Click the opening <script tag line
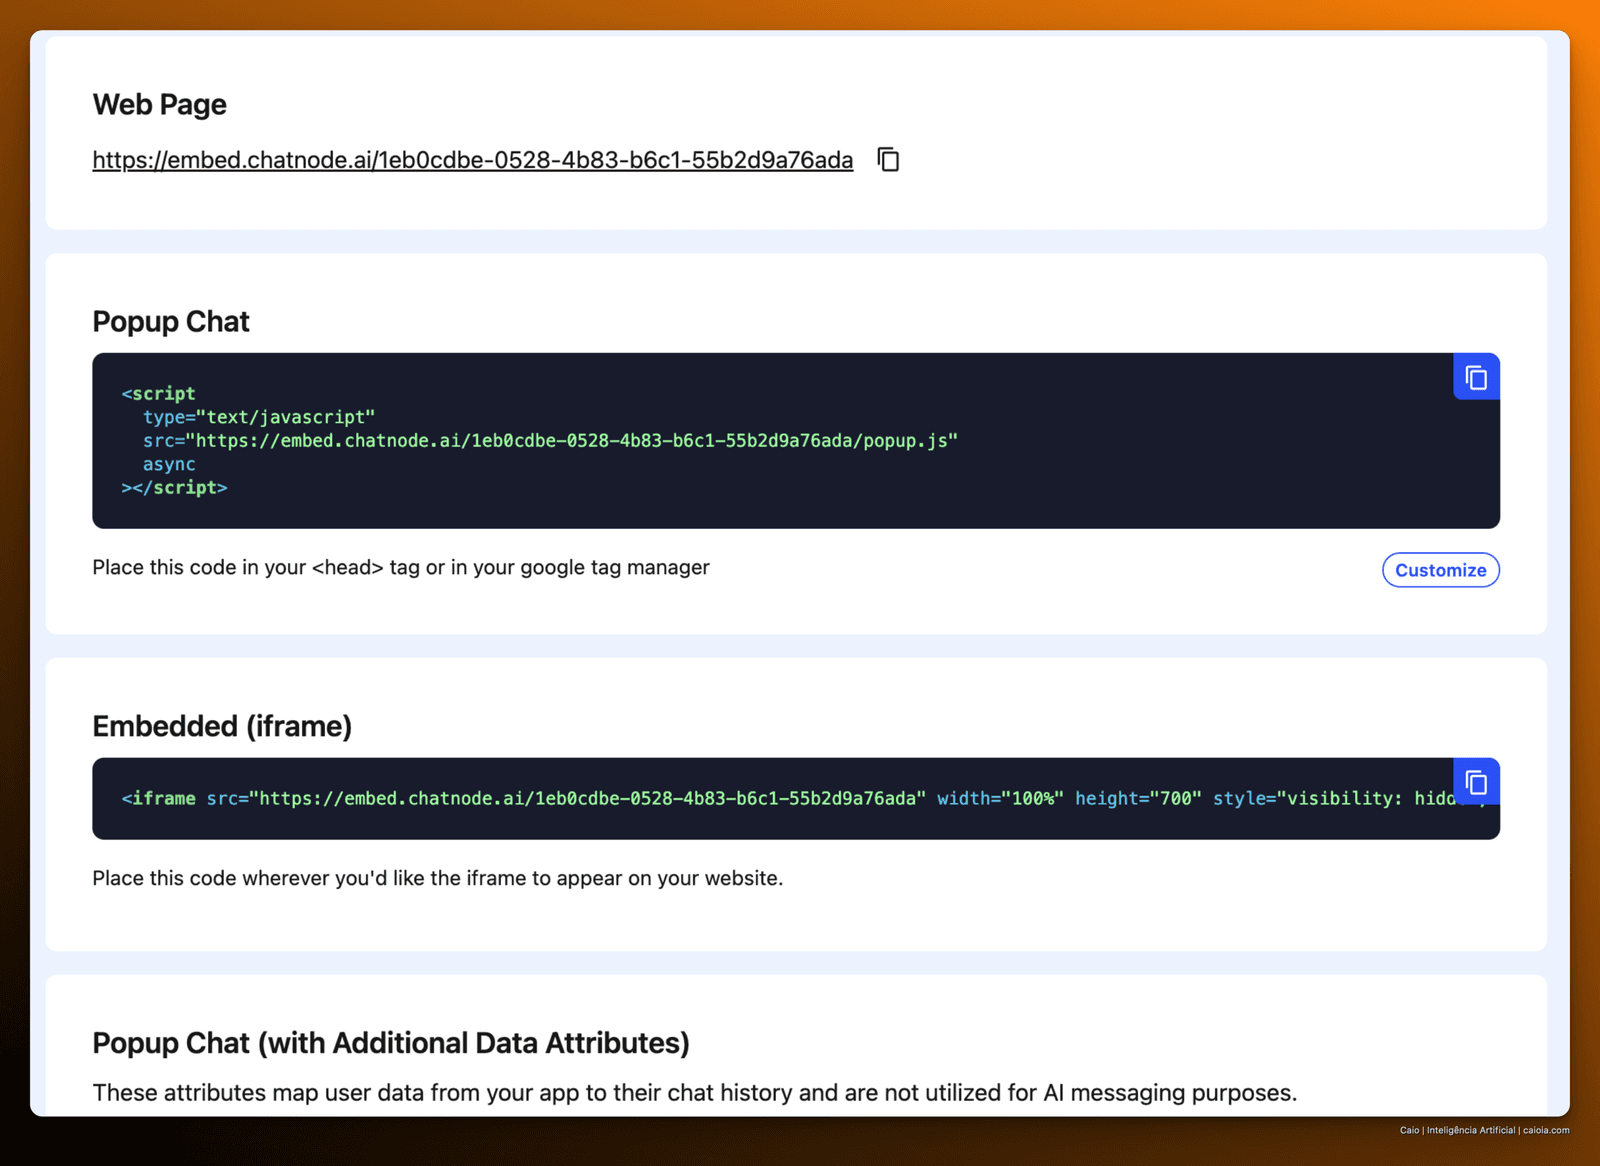 (158, 394)
